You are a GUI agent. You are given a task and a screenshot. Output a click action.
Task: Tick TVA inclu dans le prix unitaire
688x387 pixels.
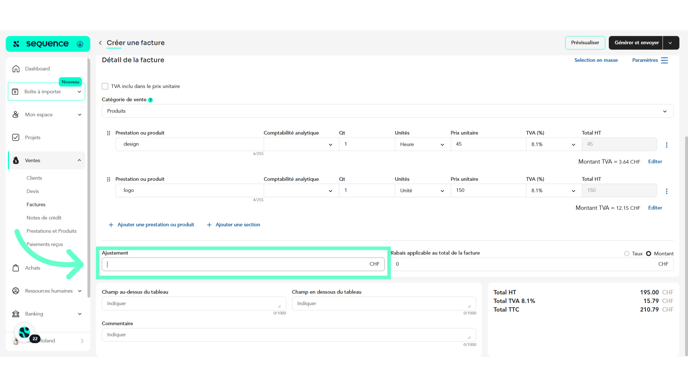pos(105,86)
